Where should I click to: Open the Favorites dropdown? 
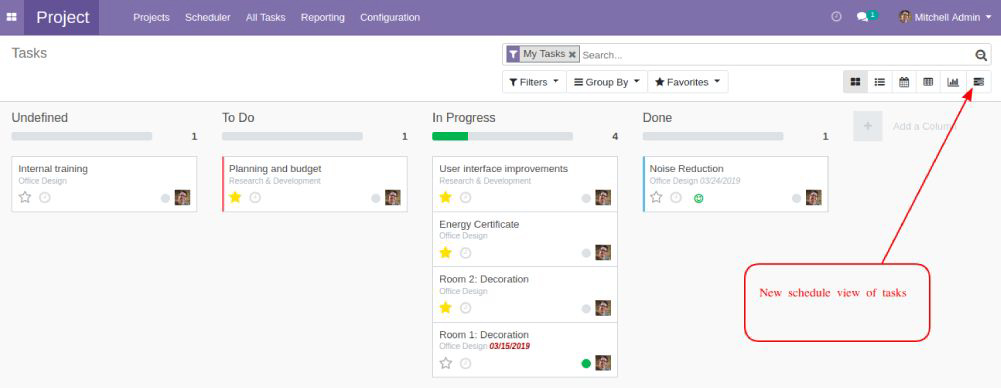[688, 82]
